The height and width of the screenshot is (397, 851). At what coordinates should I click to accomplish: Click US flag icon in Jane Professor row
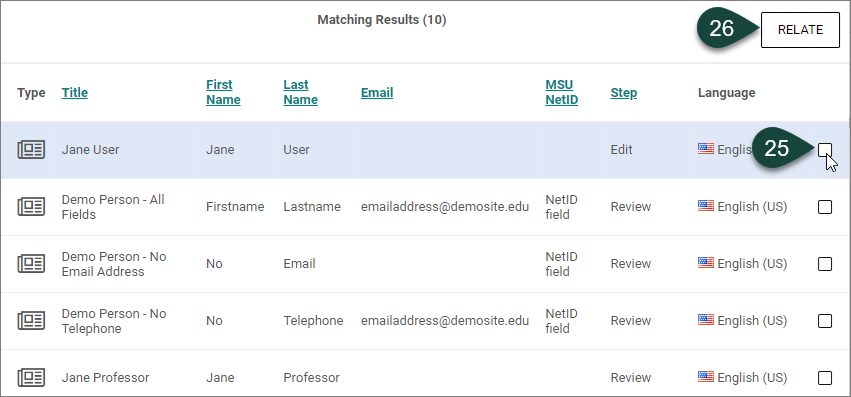click(706, 377)
